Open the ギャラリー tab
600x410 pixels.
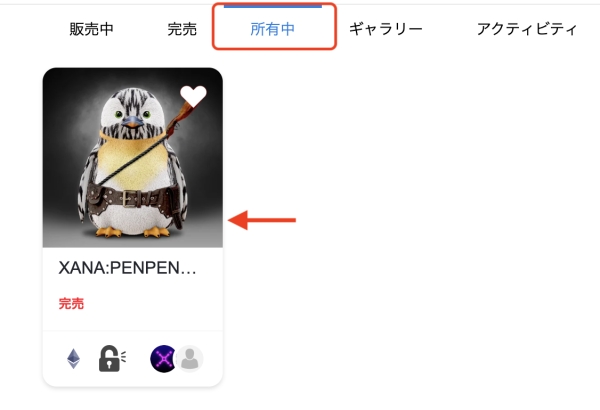386,29
